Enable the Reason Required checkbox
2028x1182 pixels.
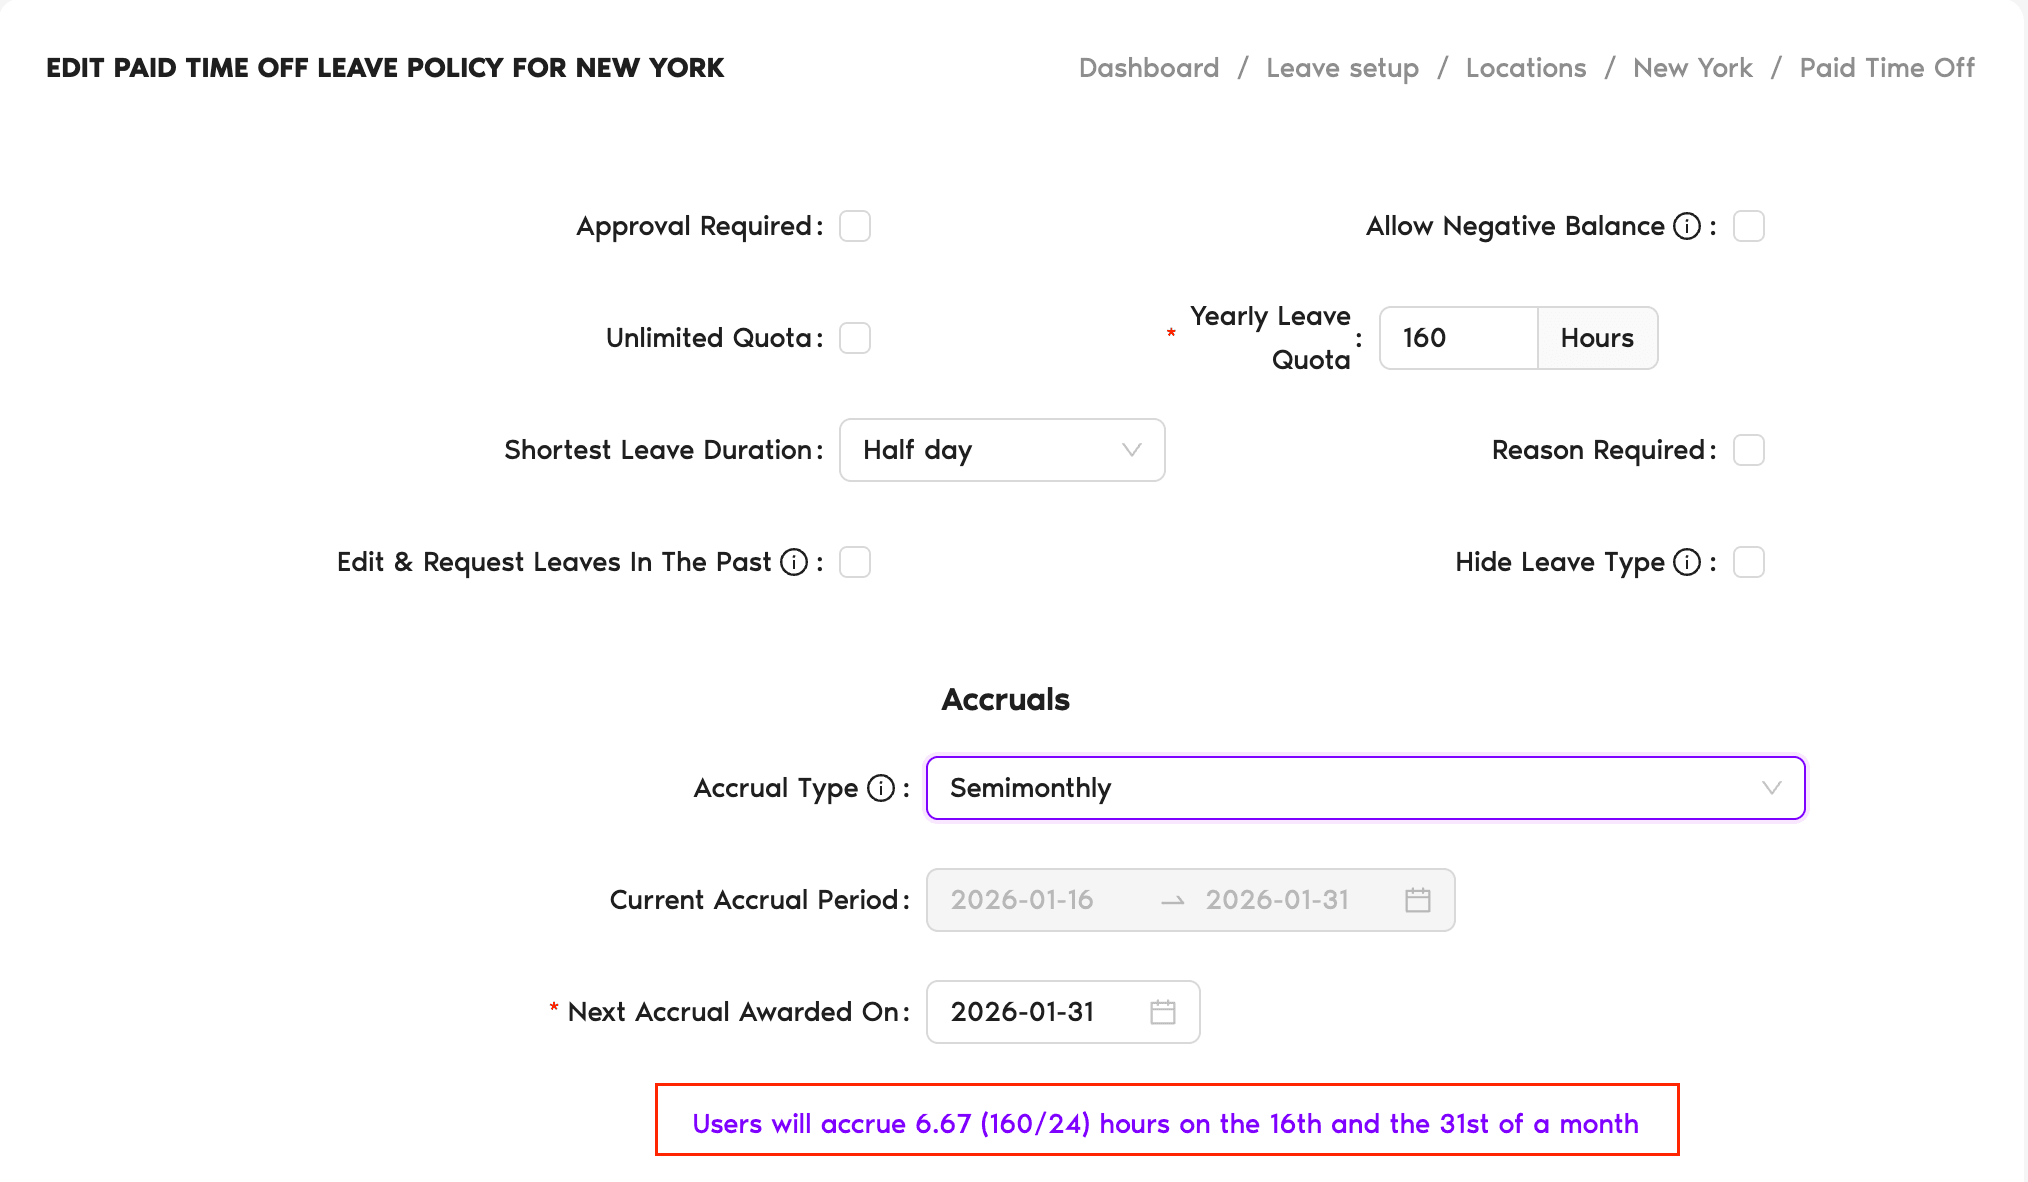pos(1749,450)
